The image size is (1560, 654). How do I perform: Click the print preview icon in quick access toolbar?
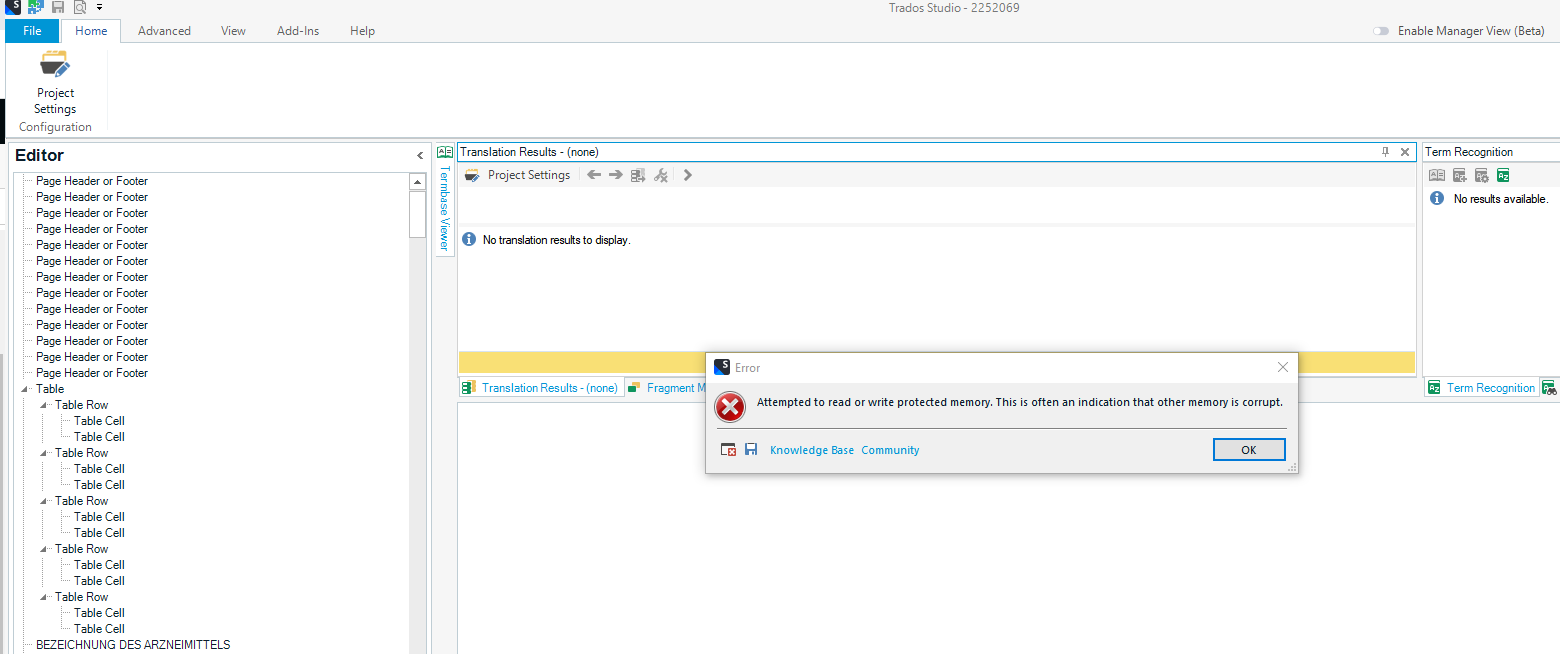(x=80, y=7)
